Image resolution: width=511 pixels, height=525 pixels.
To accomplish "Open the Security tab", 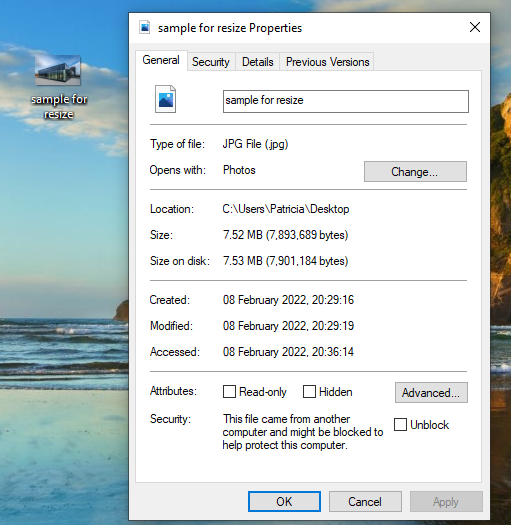I will [211, 62].
